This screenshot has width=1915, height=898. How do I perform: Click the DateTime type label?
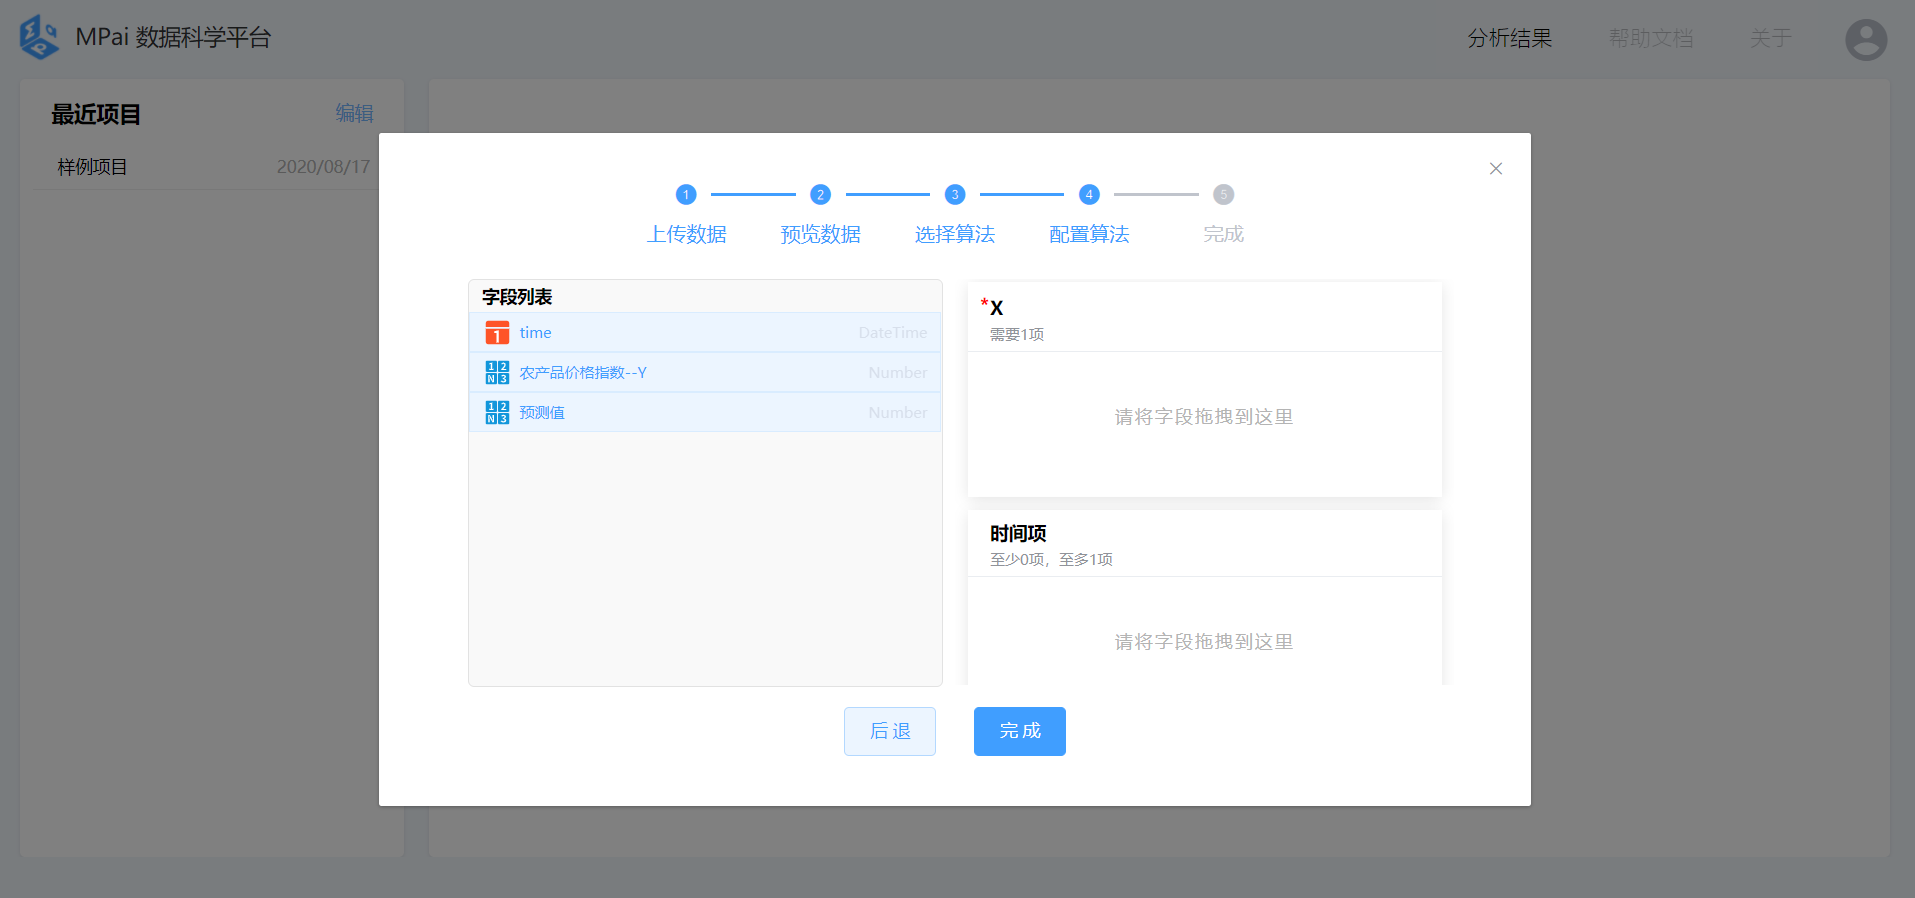click(893, 333)
